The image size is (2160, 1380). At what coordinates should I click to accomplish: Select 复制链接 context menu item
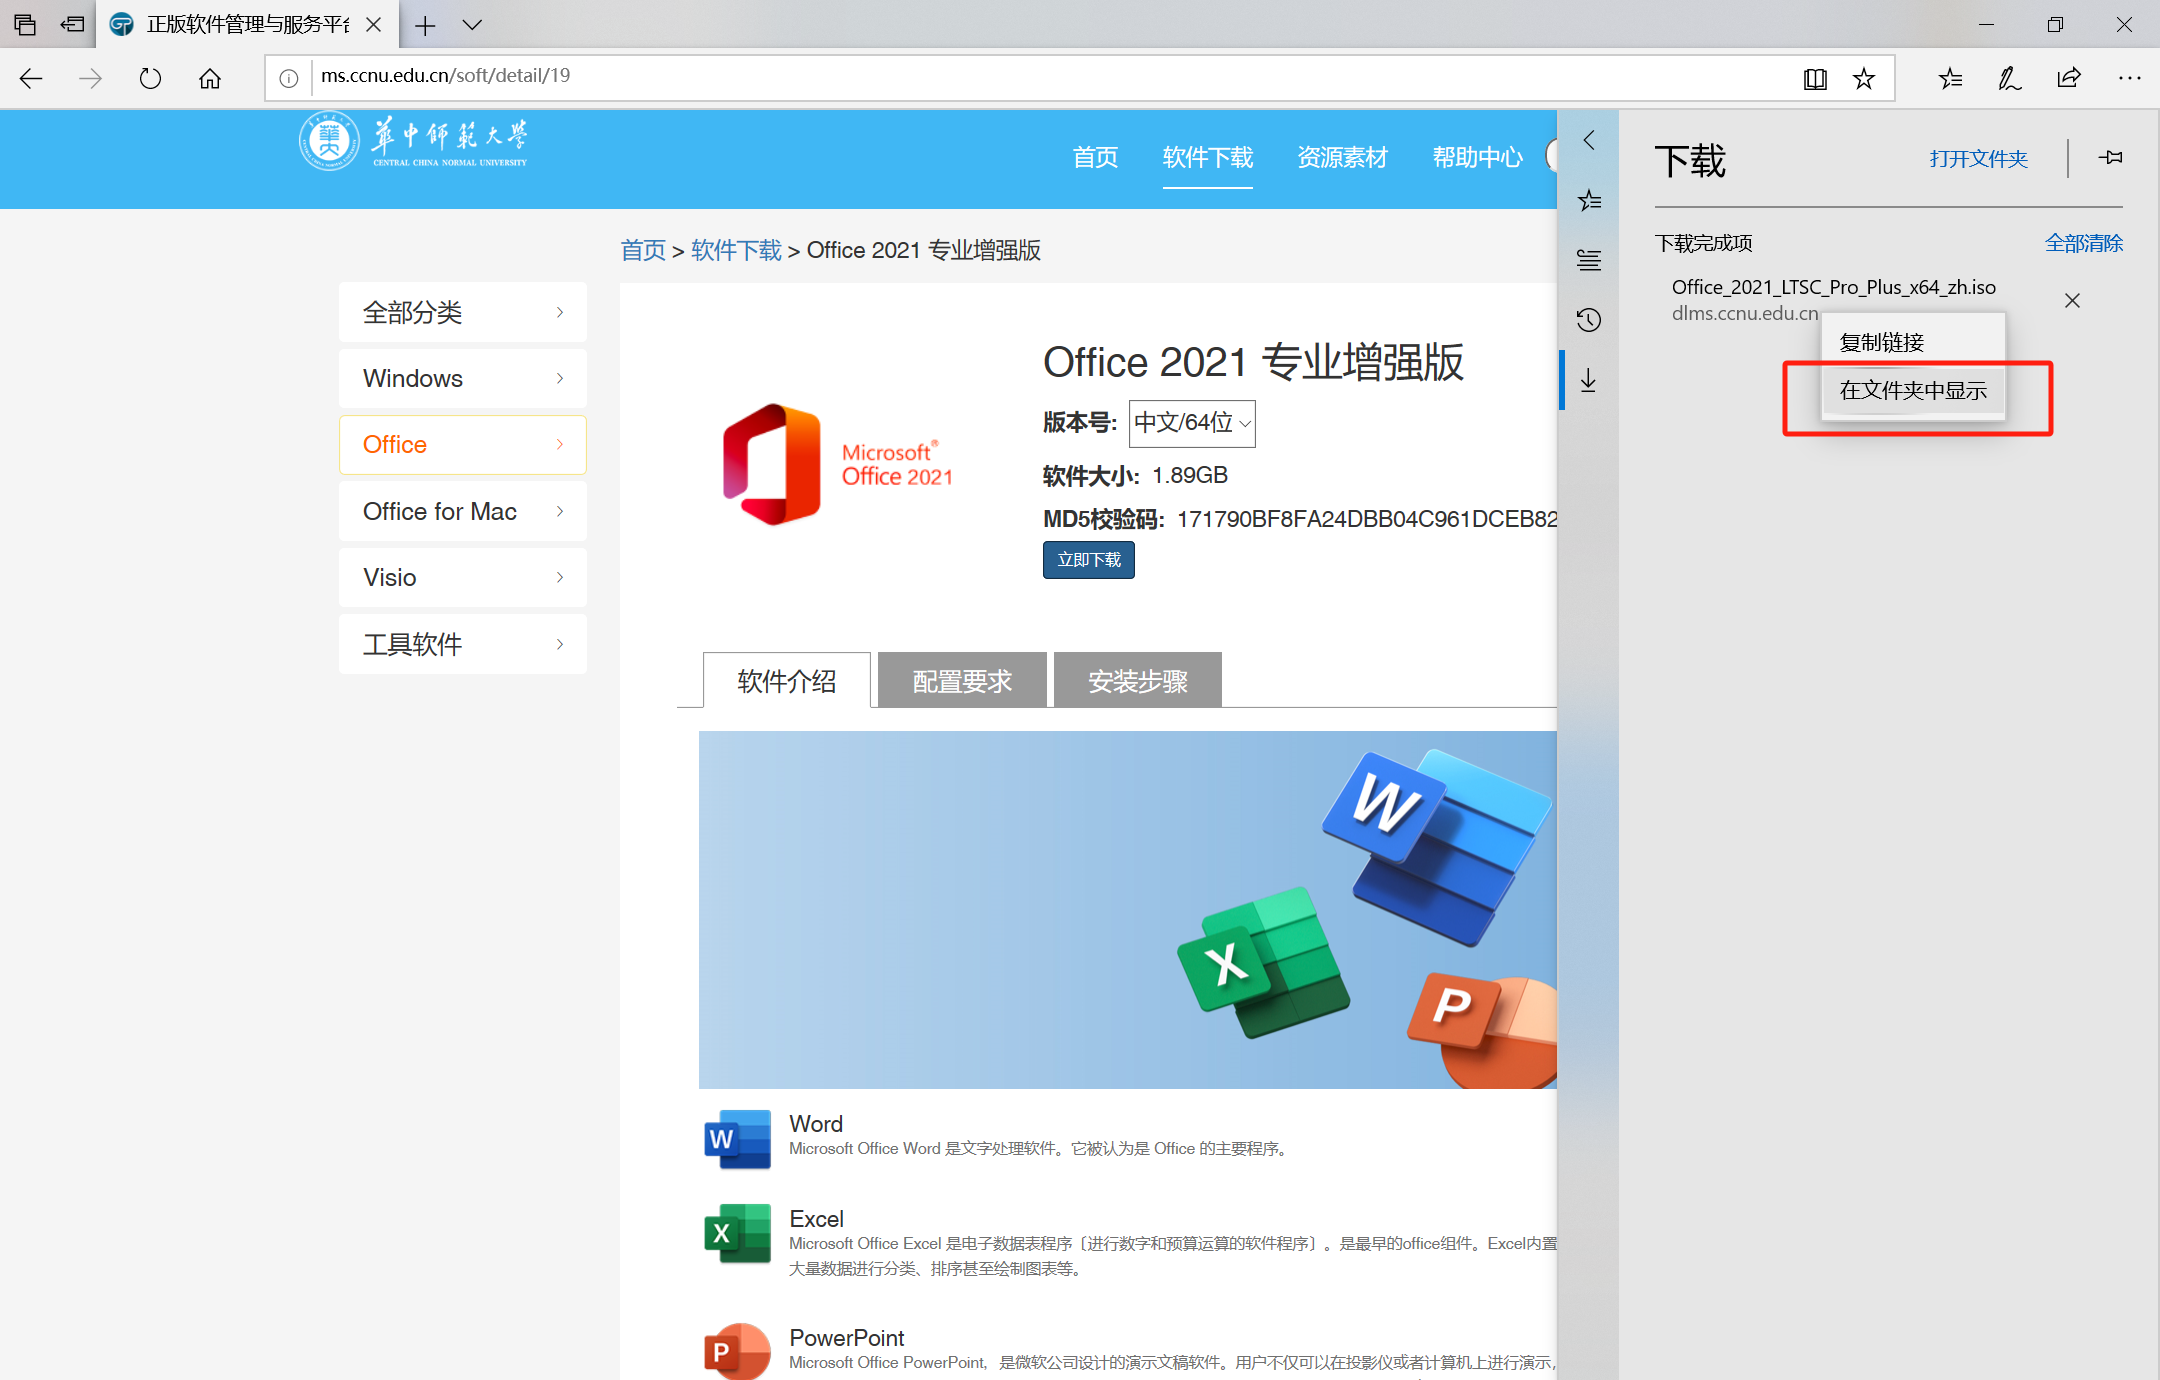pyautogui.click(x=1913, y=342)
